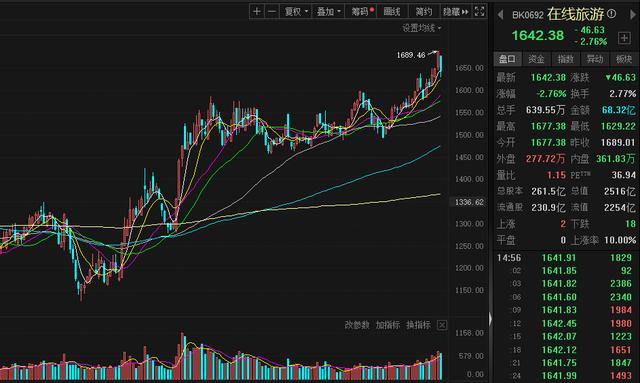Viewport: 640px width, 383px height.
Task: Zoom out chart with minus icon
Action: coord(272,11)
